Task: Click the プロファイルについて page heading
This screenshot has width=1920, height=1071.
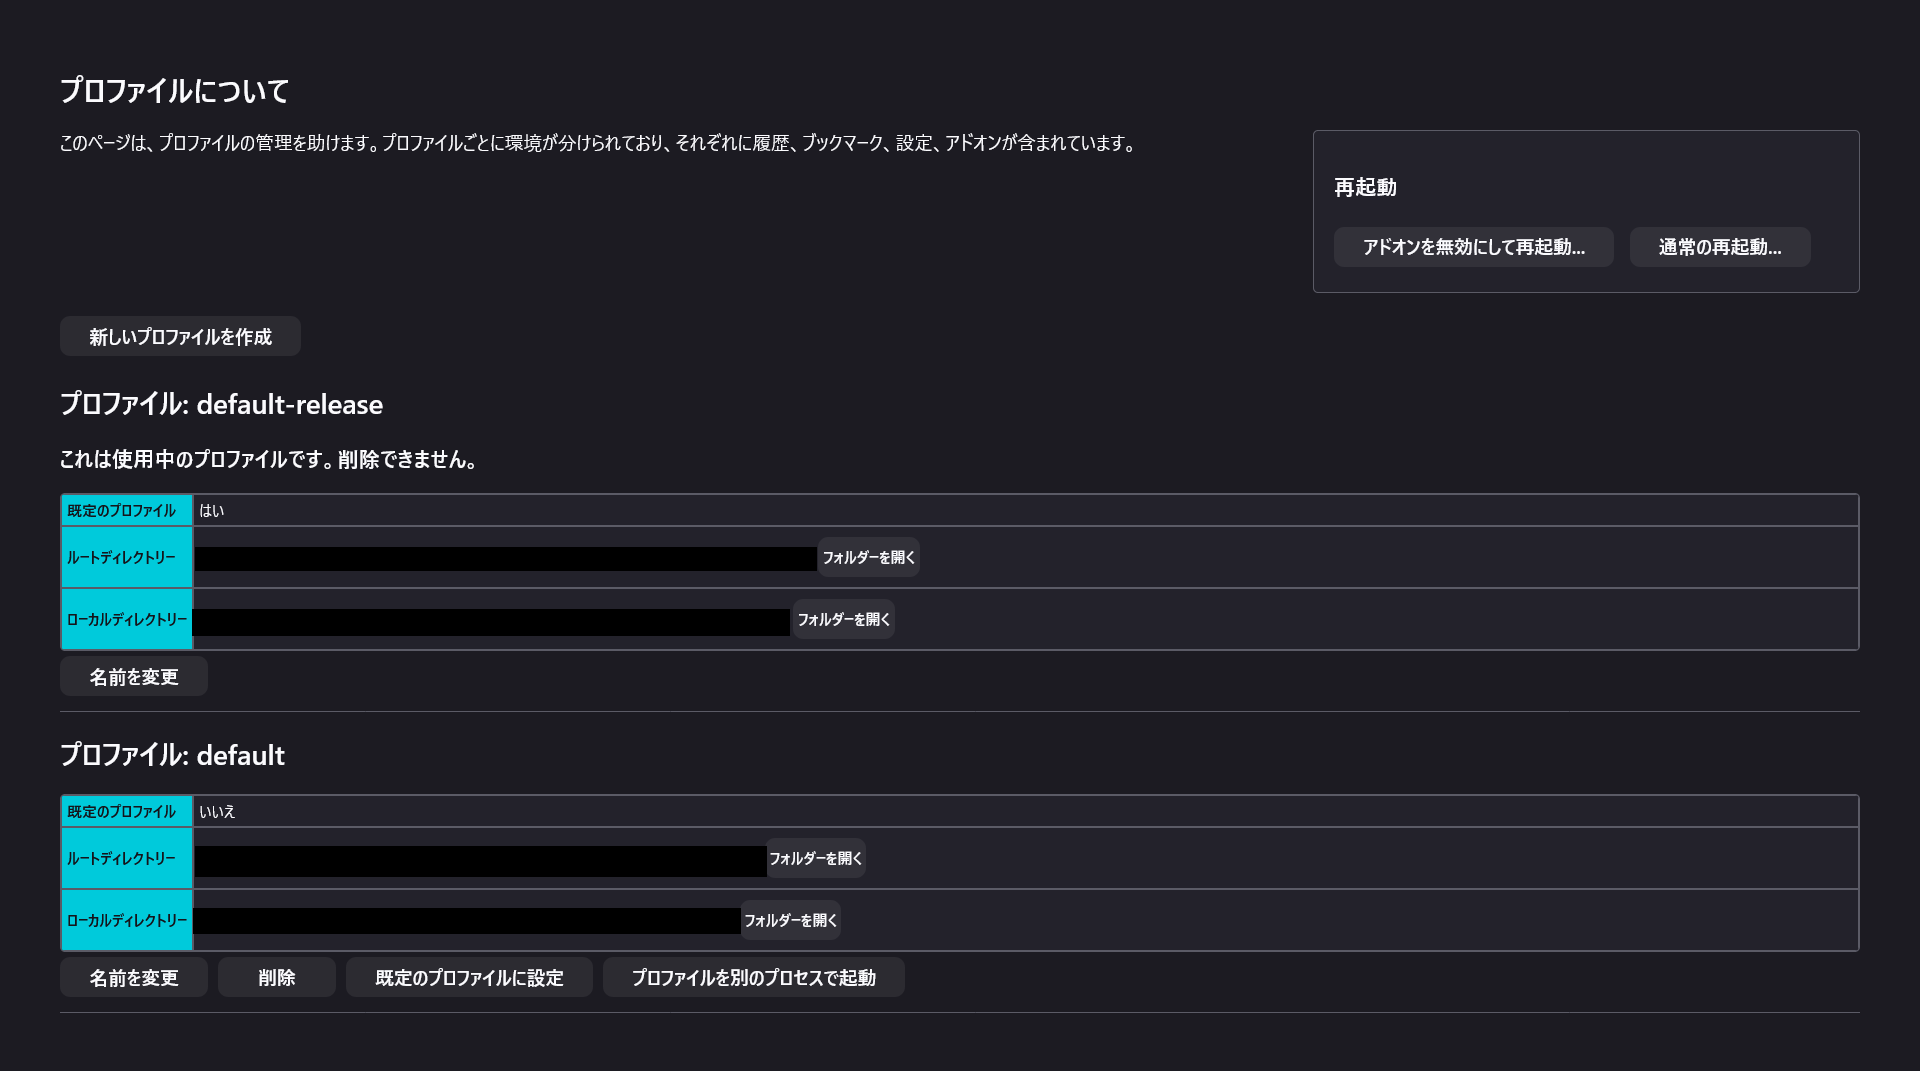Action: 175,91
